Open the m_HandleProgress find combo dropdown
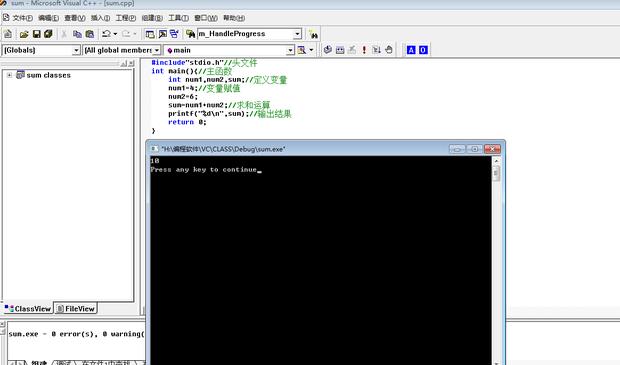The width and height of the screenshot is (620, 365). click(x=297, y=34)
